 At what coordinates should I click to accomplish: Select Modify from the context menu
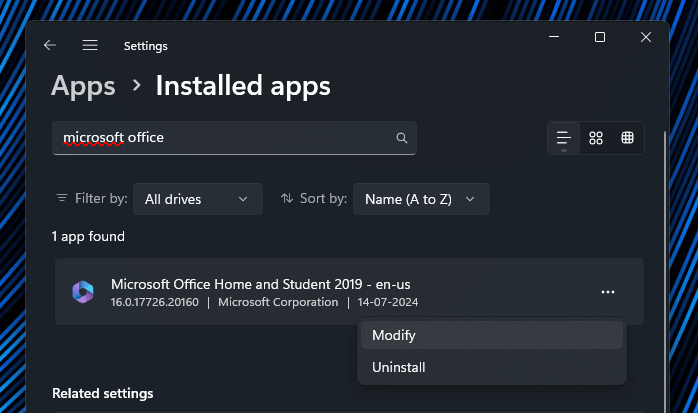click(x=491, y=335)
